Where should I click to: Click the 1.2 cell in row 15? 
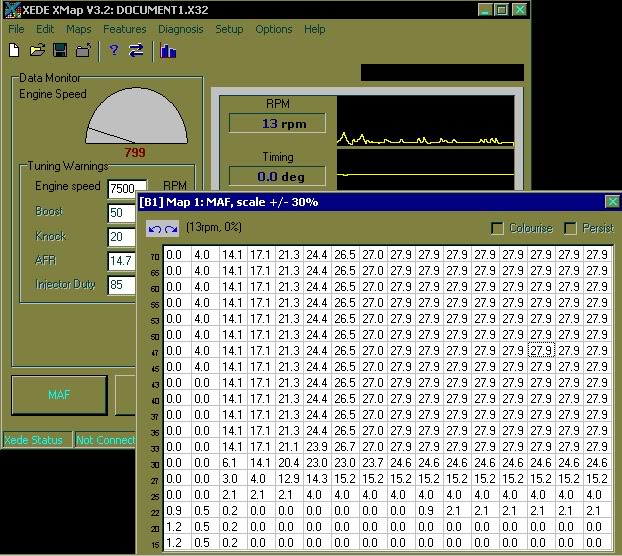point(177,543)
